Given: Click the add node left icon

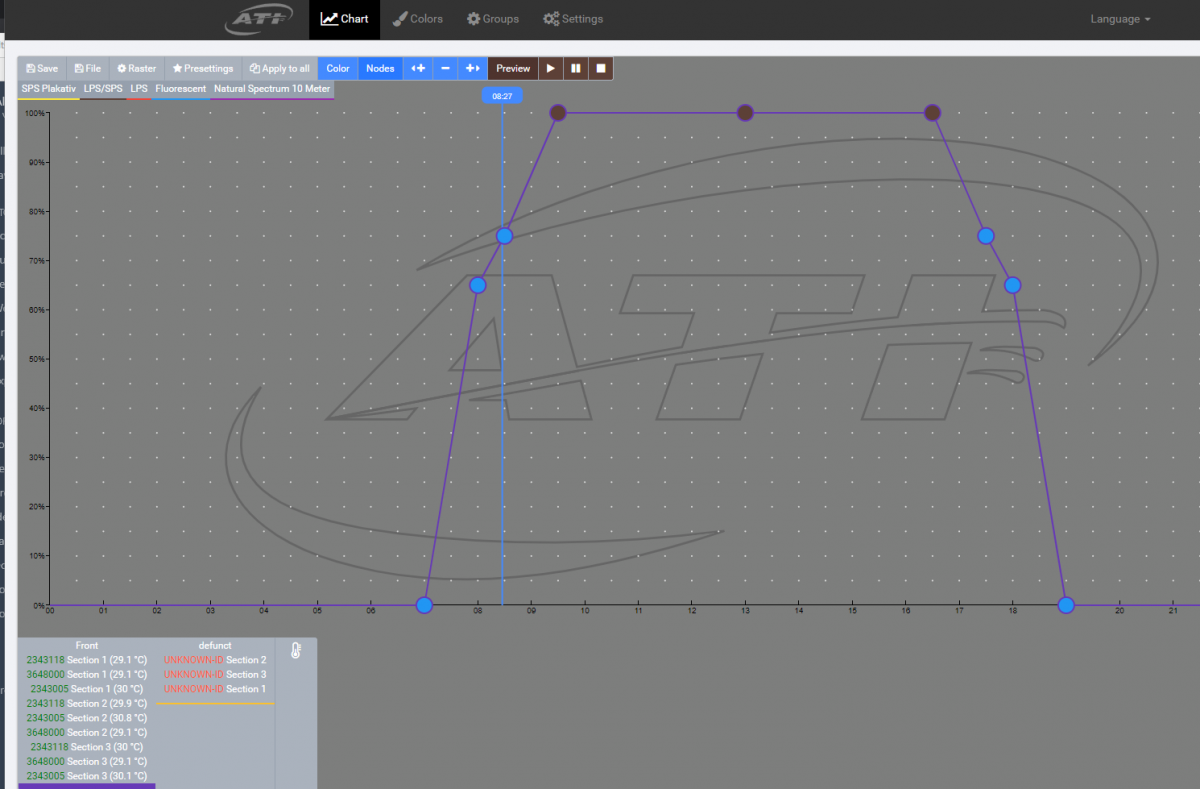Looking at the screenshot, I should pyautogui.click(x=418, y=68).
